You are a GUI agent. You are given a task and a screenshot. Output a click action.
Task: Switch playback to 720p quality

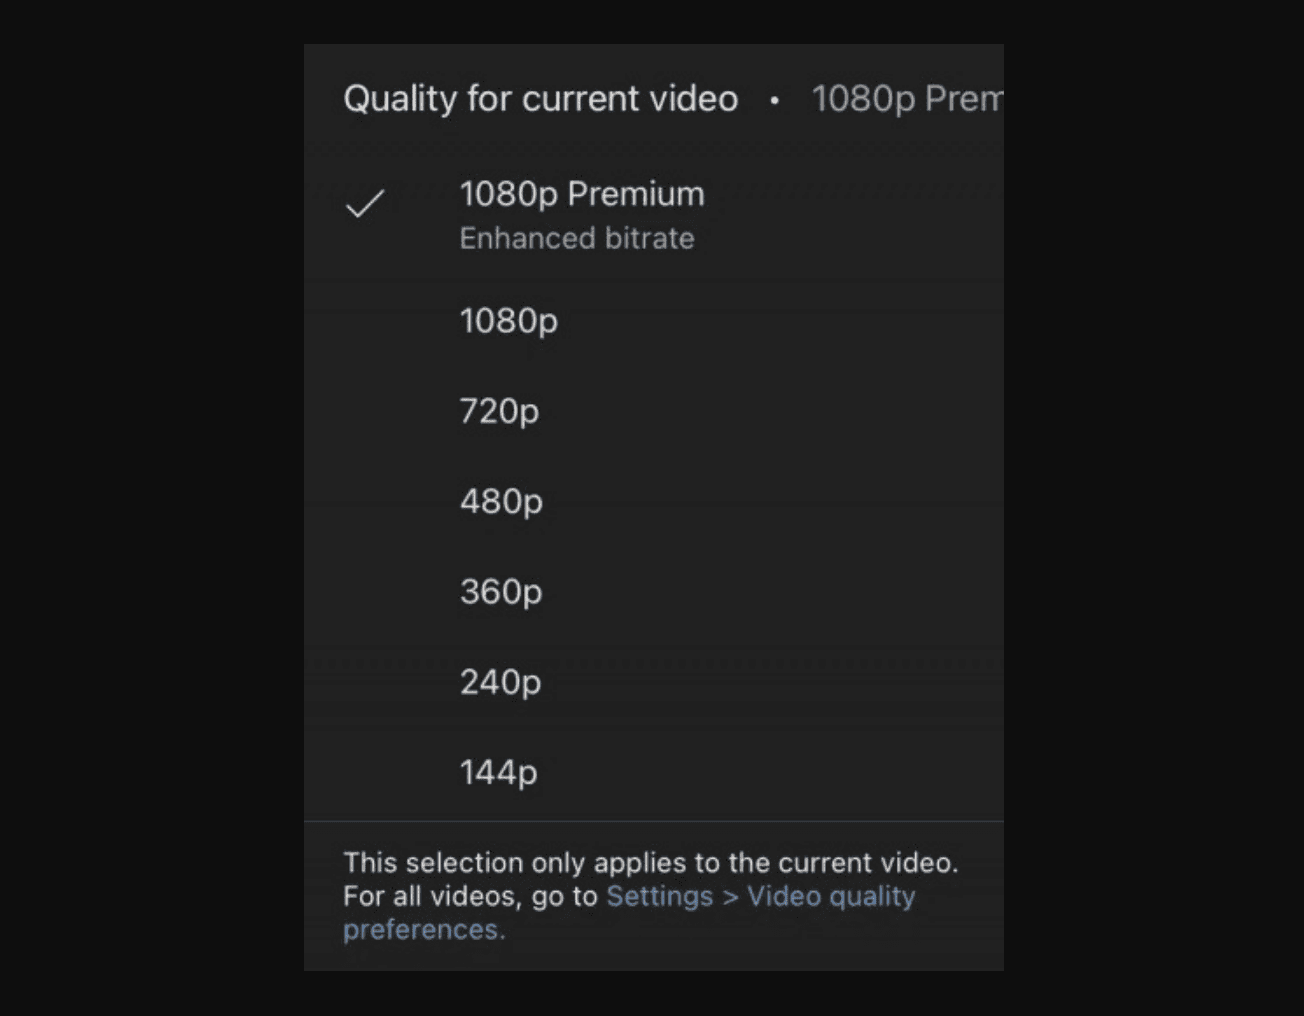point(500,411)
